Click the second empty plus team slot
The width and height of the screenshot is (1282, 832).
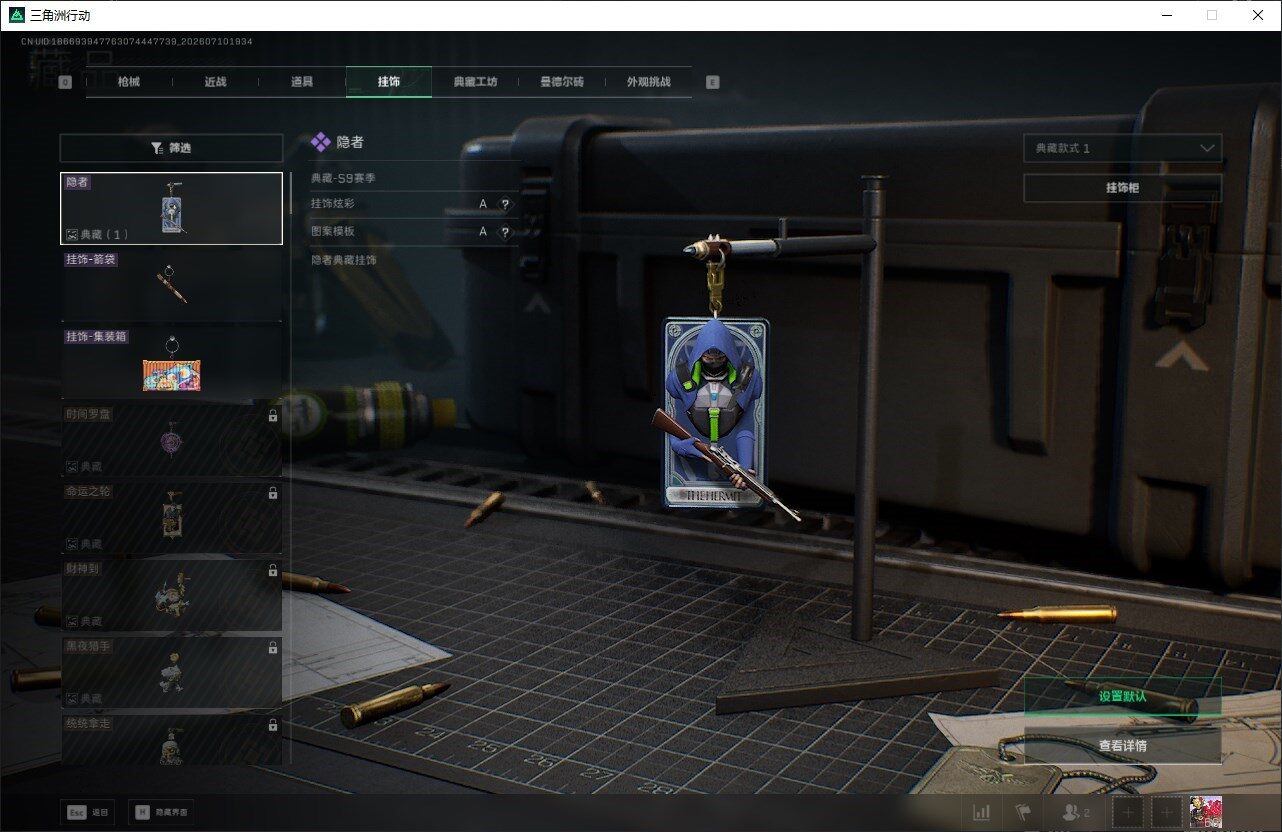click(x=1167, y=812)
